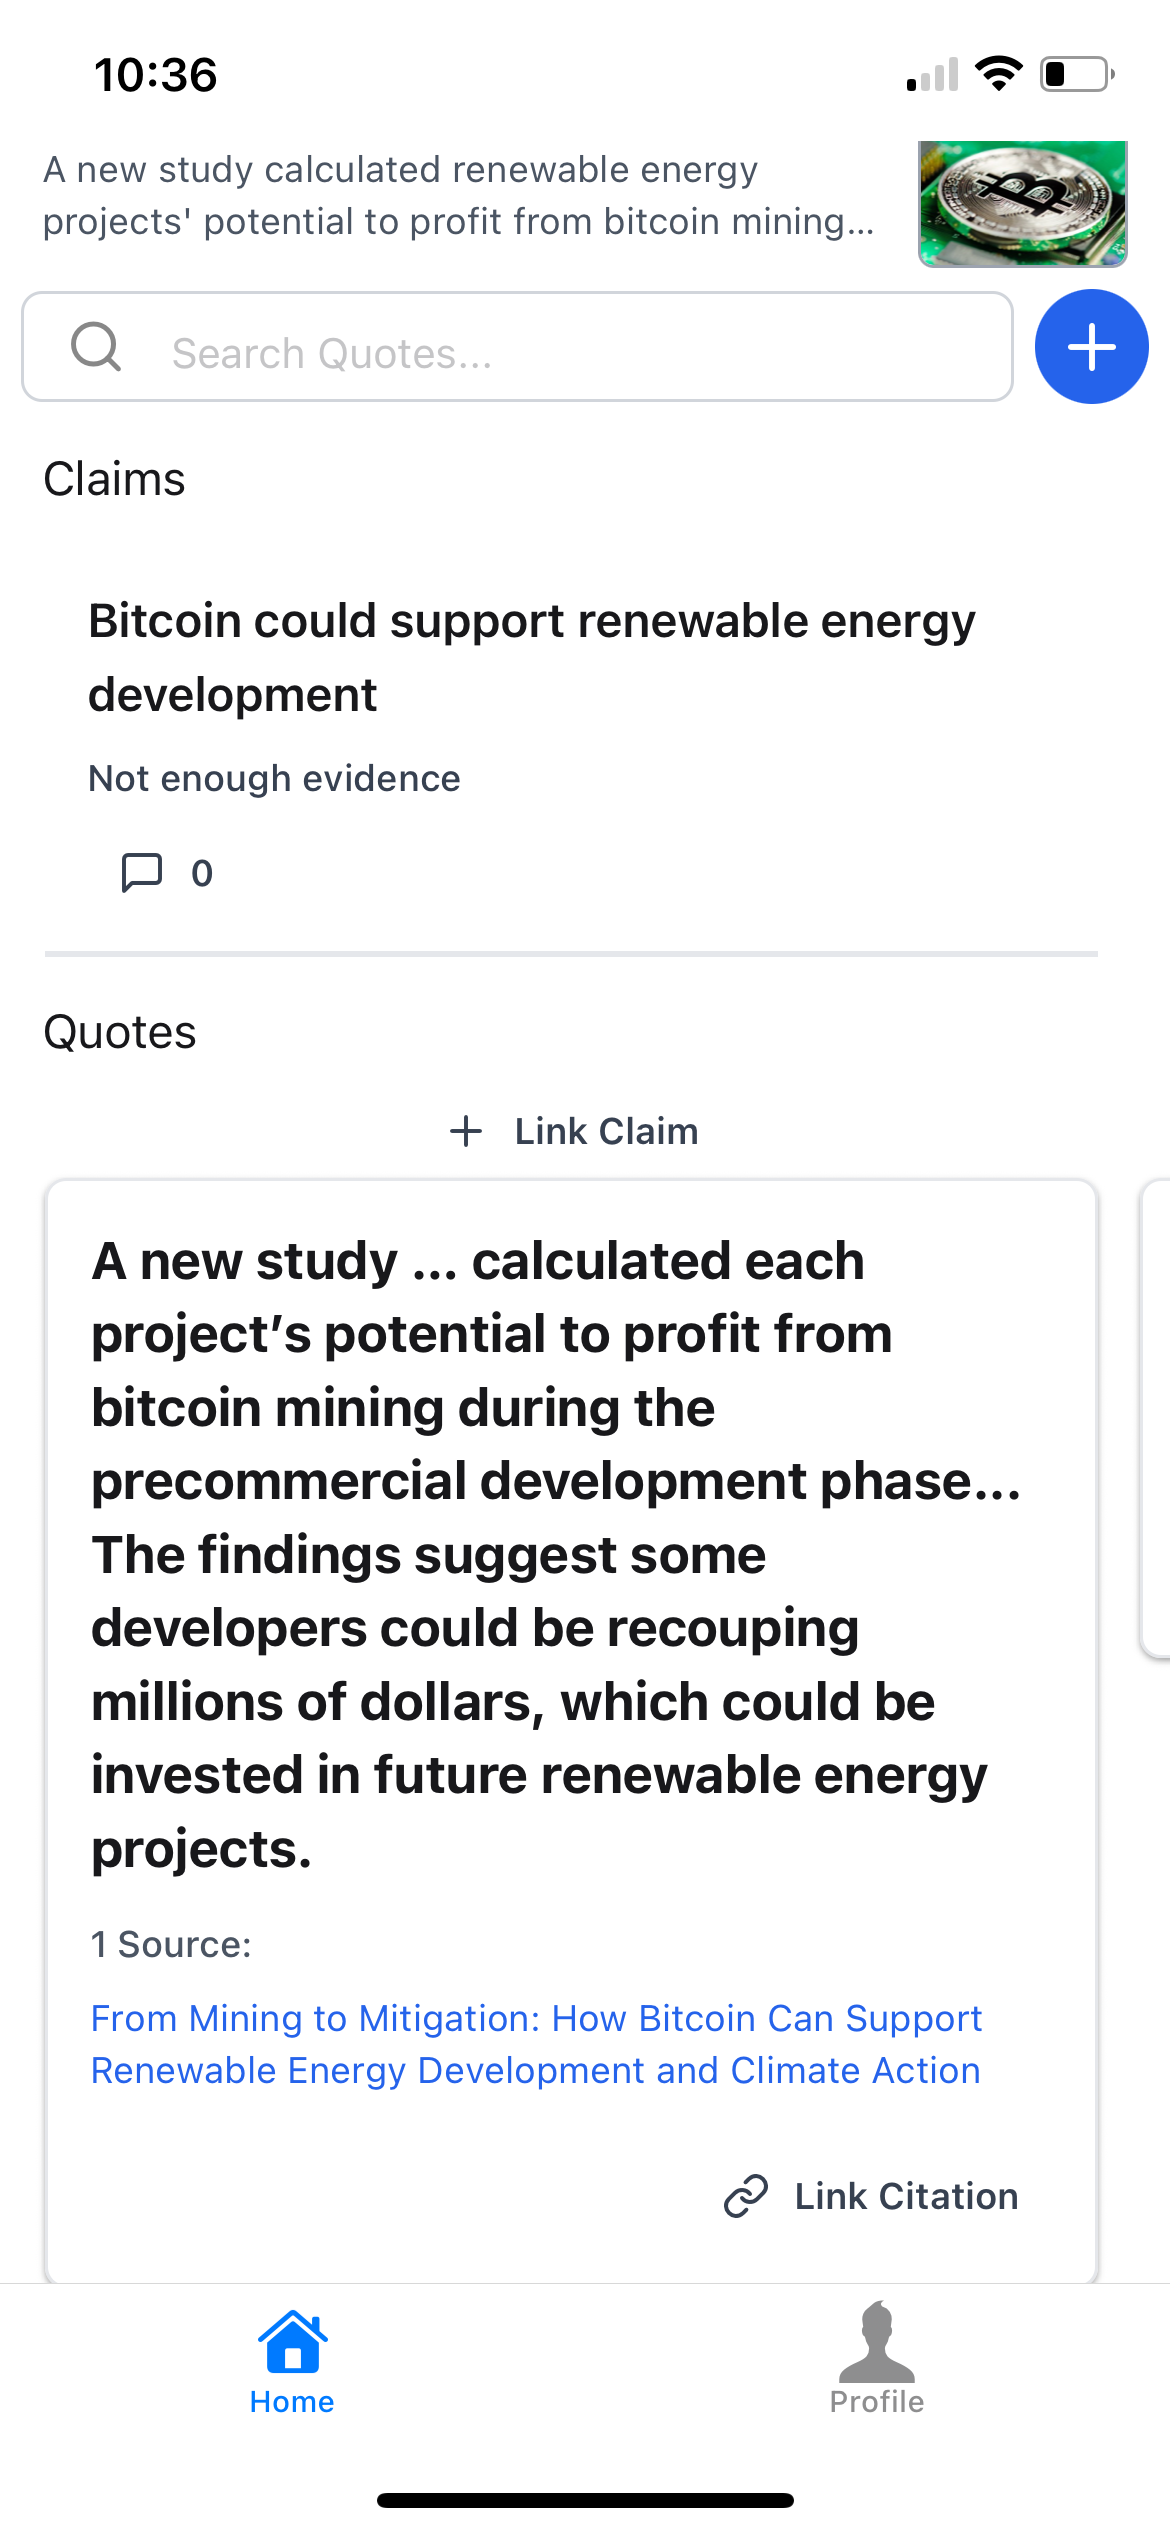
Task: Tap the blue plus add button
Action: tap(1091, 347)
